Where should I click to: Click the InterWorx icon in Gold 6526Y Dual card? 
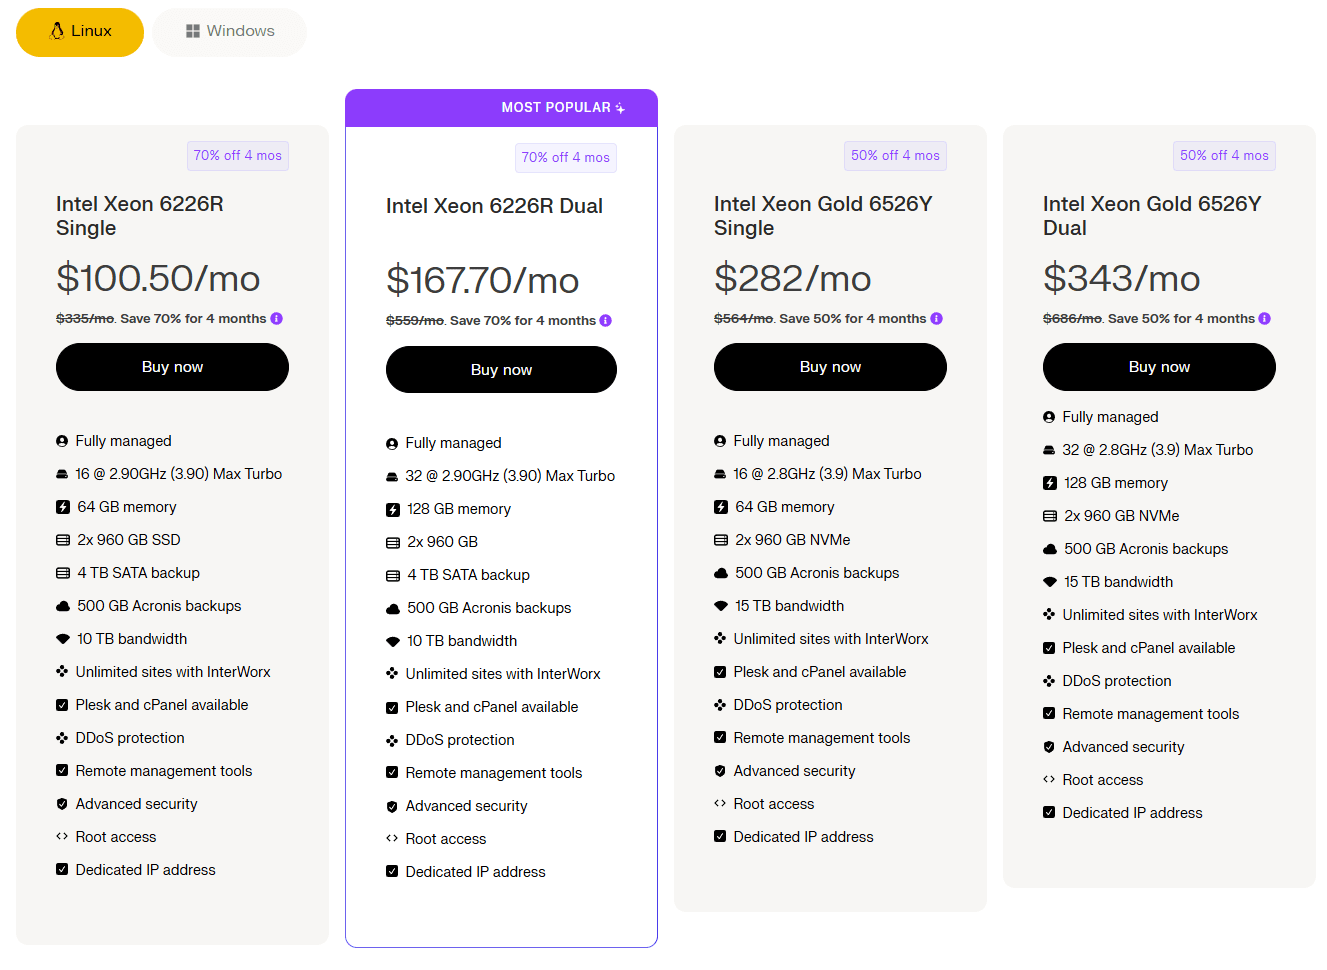pyautogui.click(x=1049, y=615)
